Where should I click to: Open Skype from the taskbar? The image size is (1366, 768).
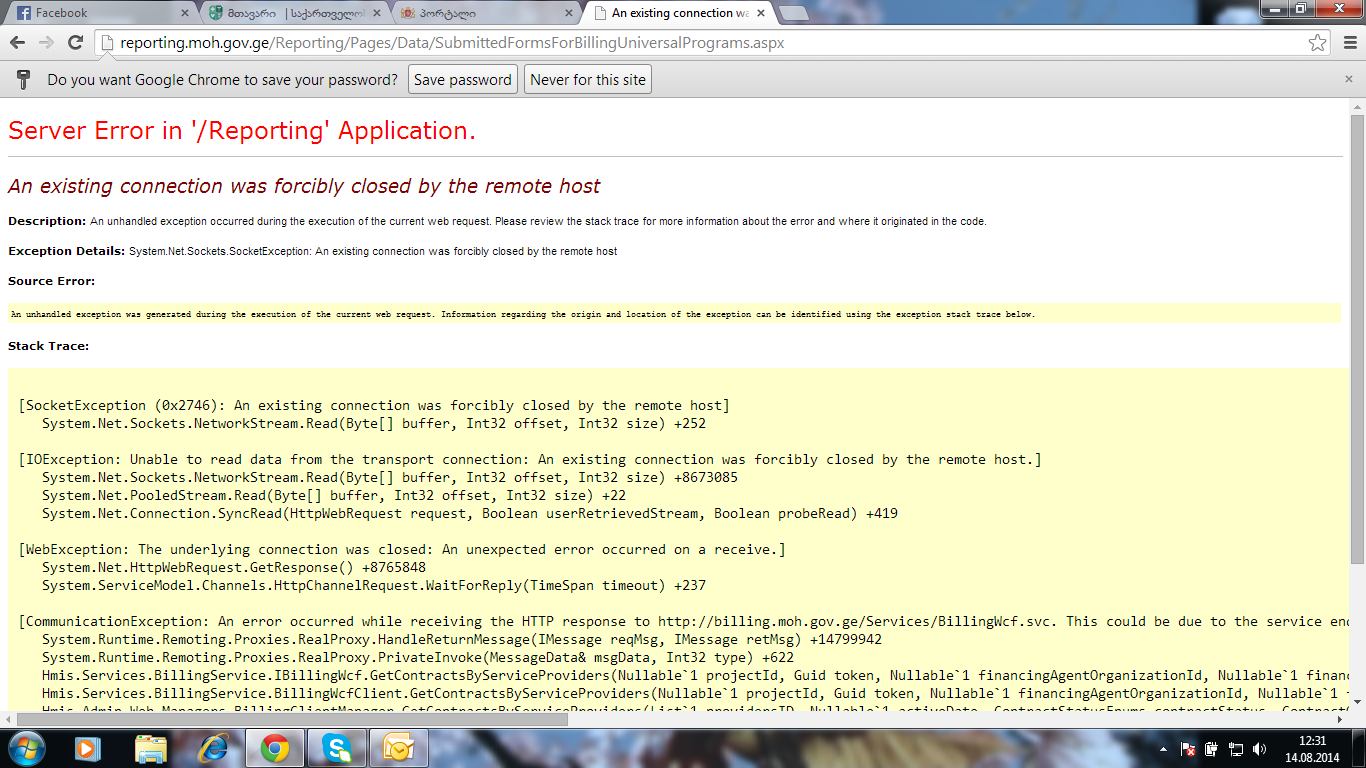336,748
